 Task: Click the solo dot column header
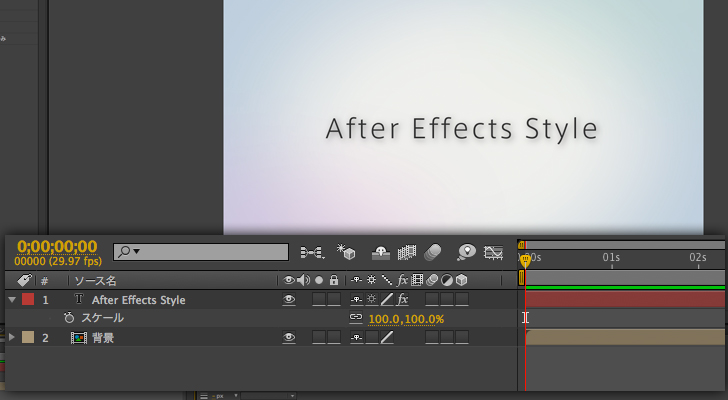[319, 280]
